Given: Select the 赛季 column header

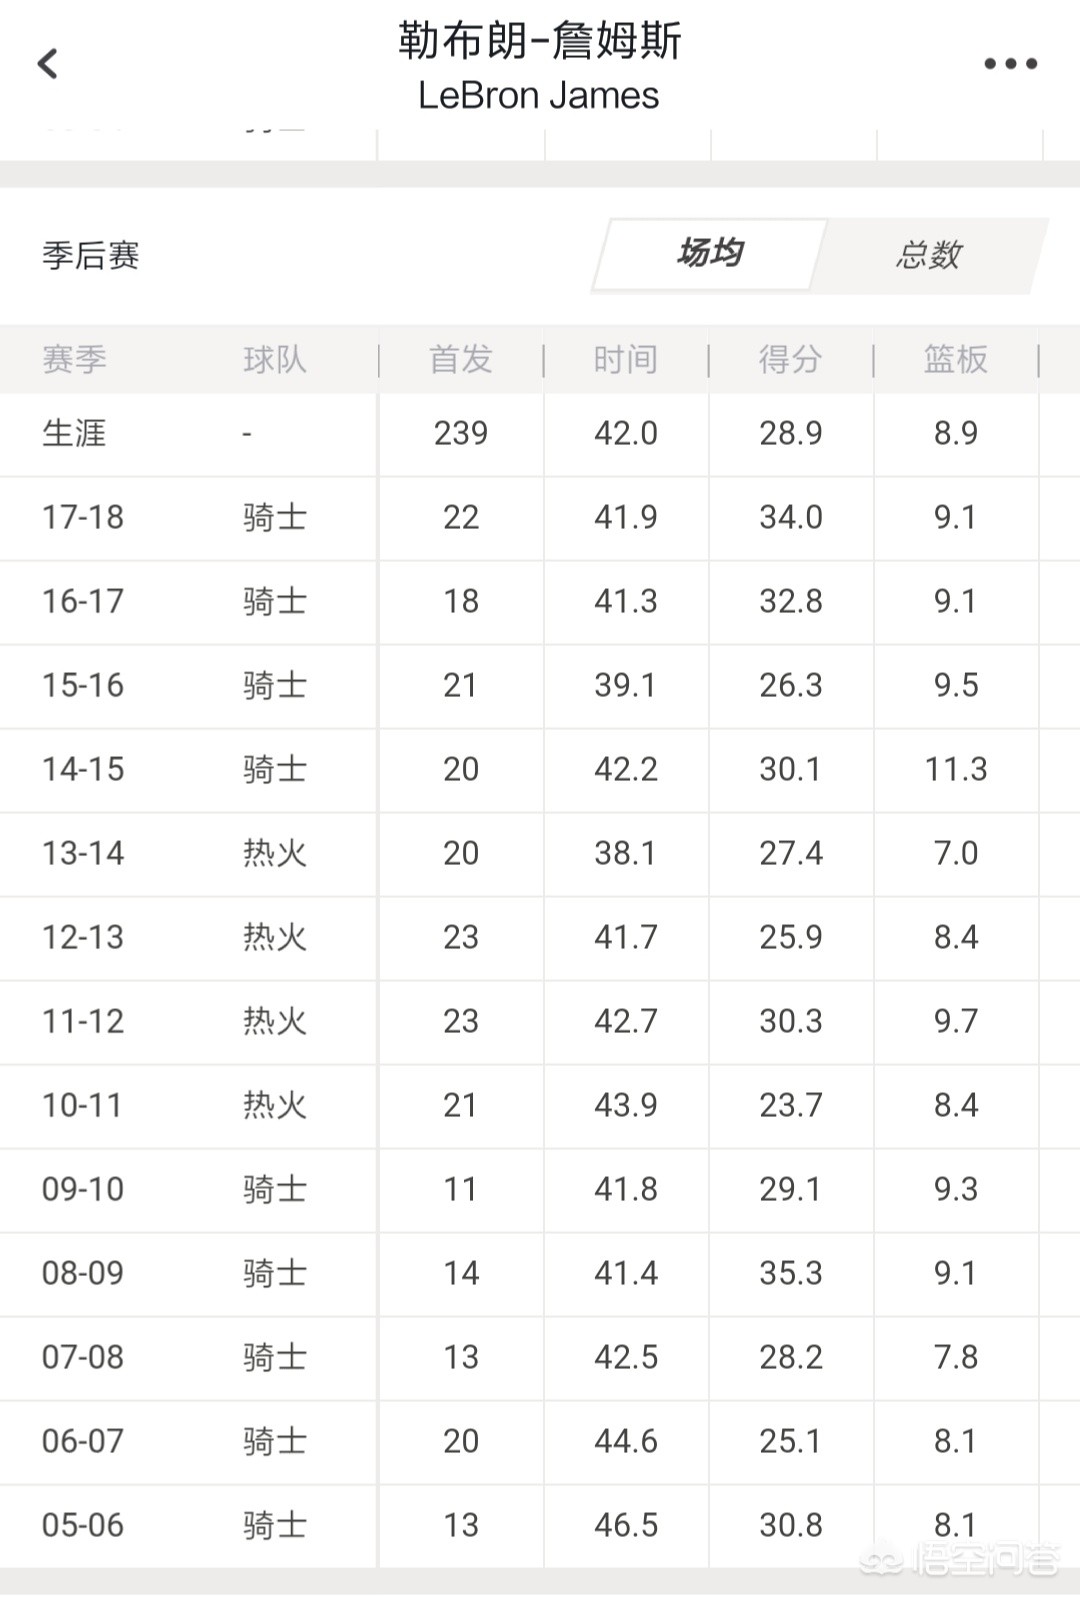Looking at the screenshot, I should click(74, 359).
